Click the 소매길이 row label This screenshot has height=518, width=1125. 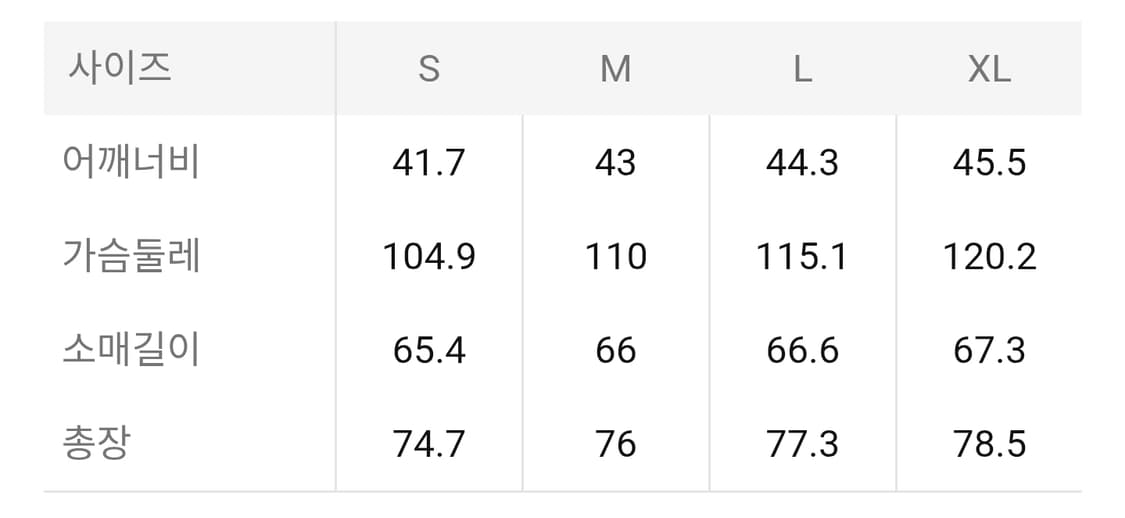point(132,350)
